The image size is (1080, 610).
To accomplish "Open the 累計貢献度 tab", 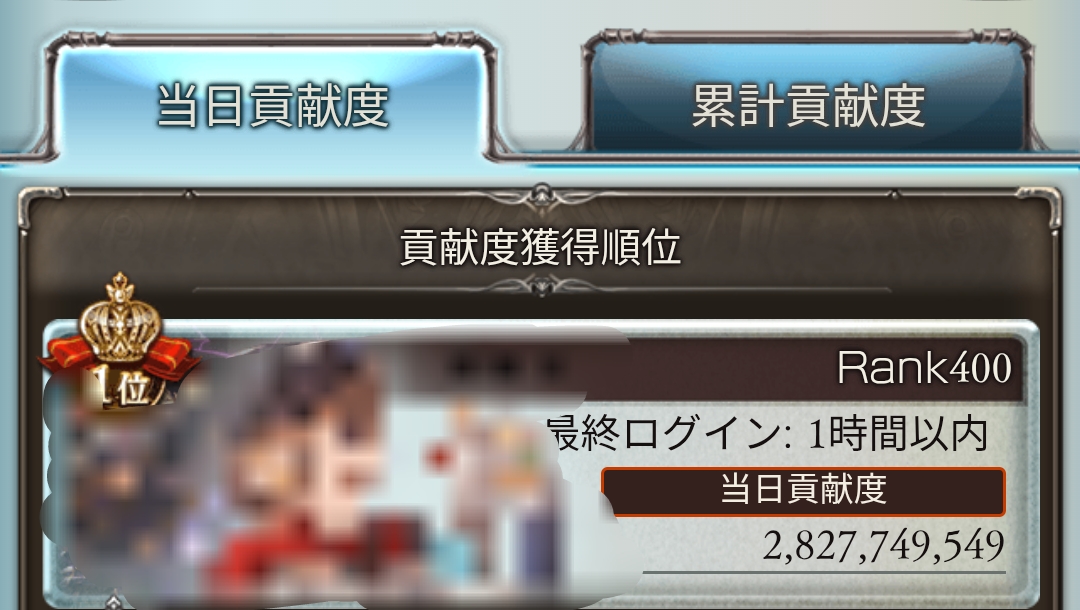I will 808,103.
